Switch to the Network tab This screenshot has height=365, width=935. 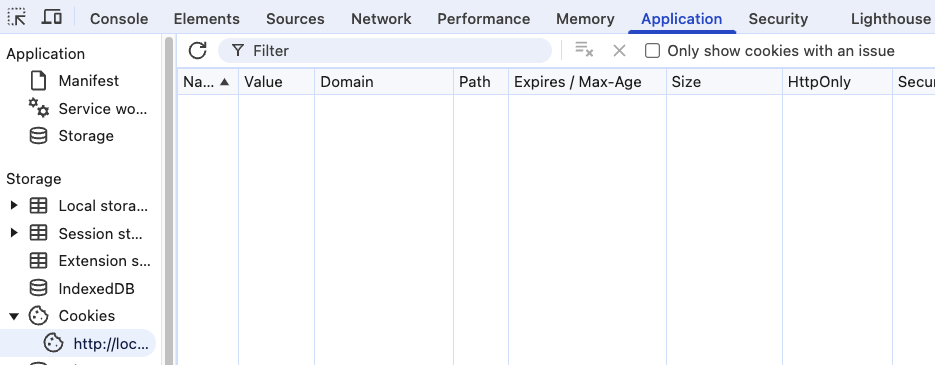[381, 19]
